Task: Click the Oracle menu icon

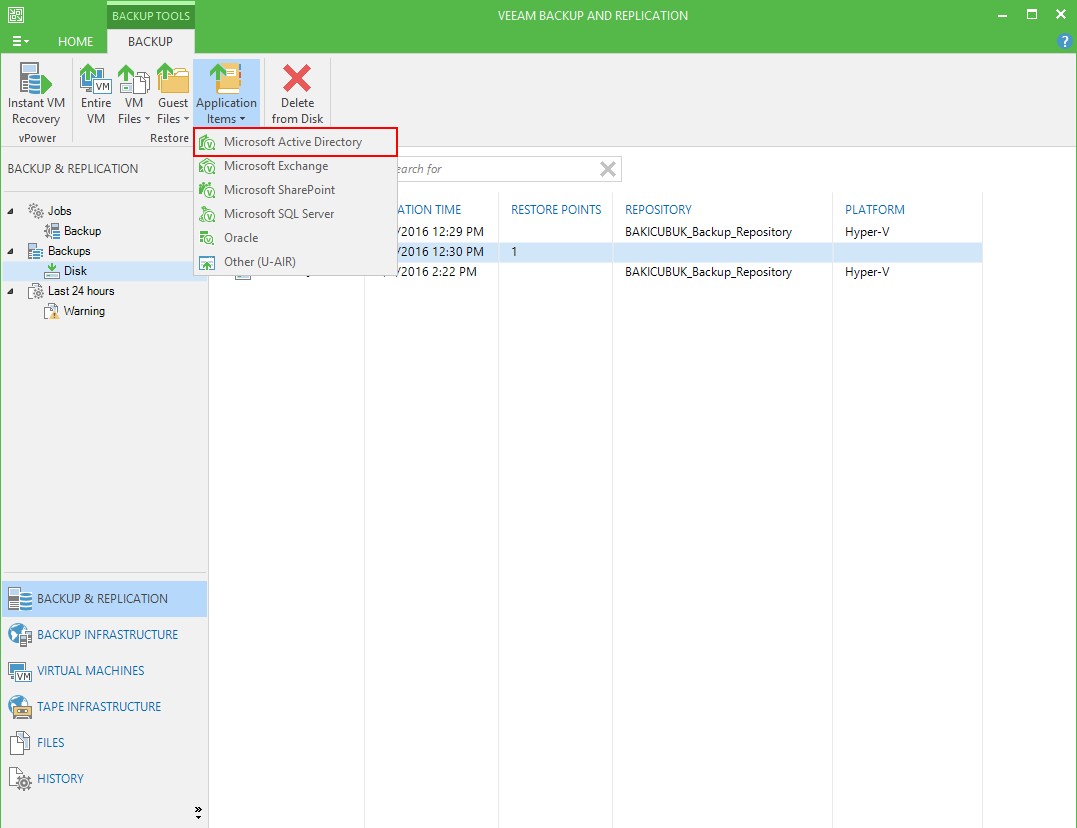Action: pos(207,238)
